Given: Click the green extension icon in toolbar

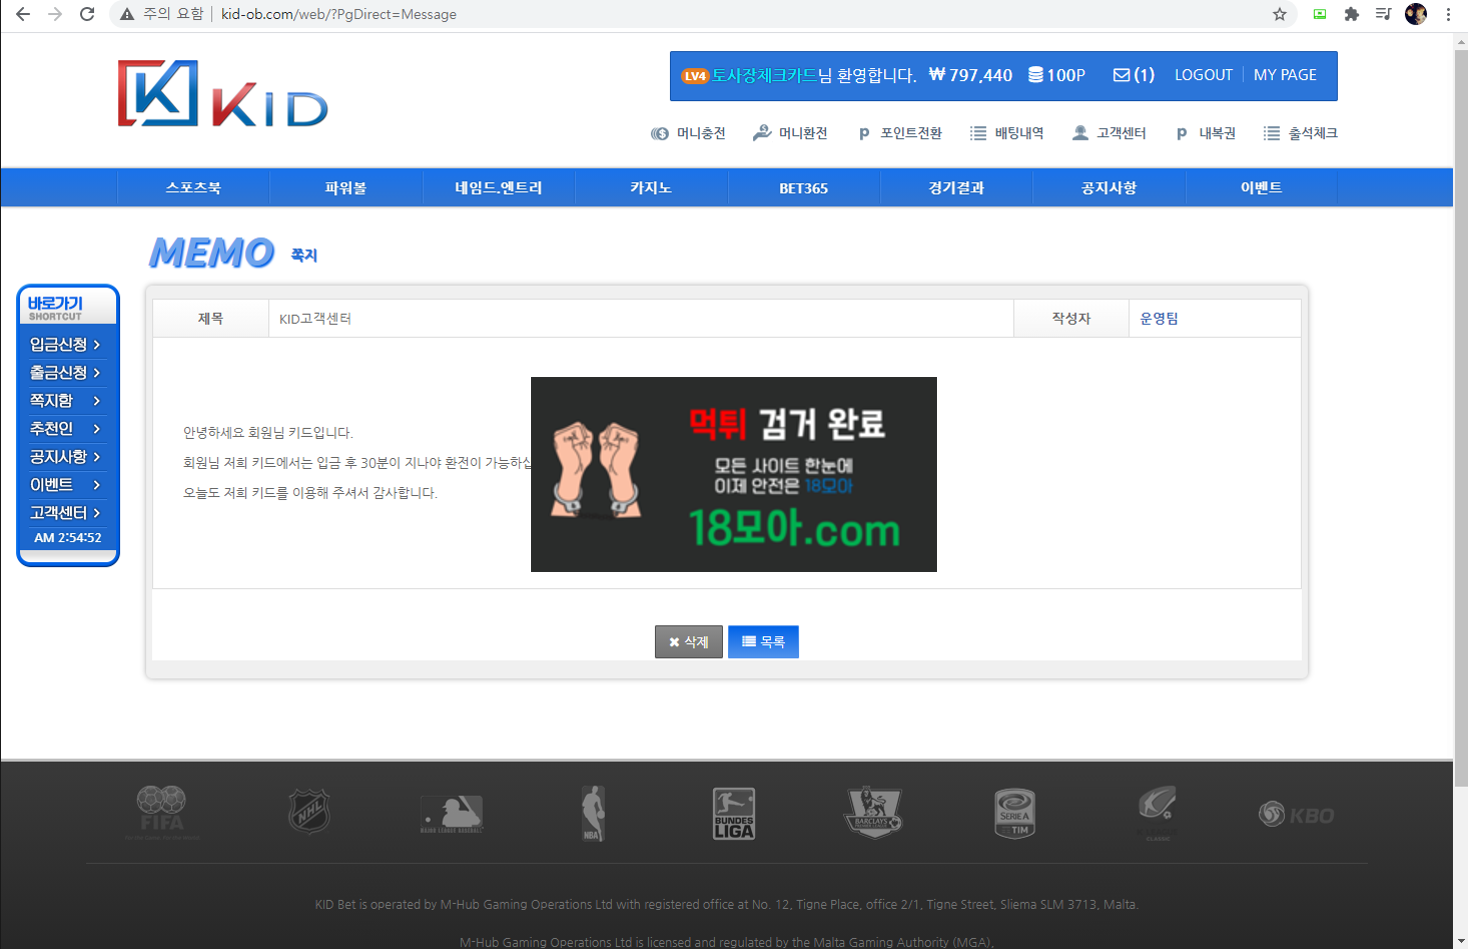Looking at the screenshot, I should click(1320, 14).
